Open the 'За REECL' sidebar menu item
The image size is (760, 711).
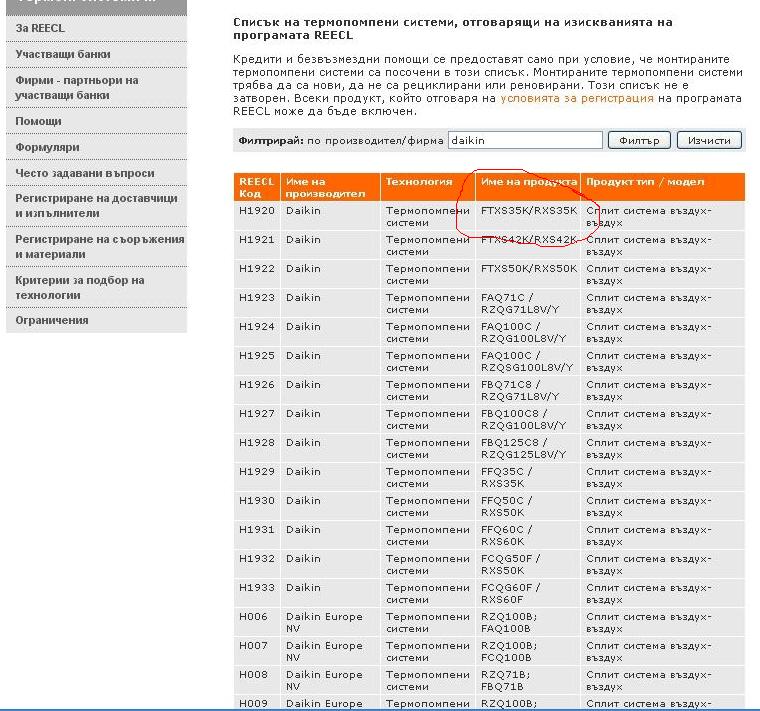(40, 28)
